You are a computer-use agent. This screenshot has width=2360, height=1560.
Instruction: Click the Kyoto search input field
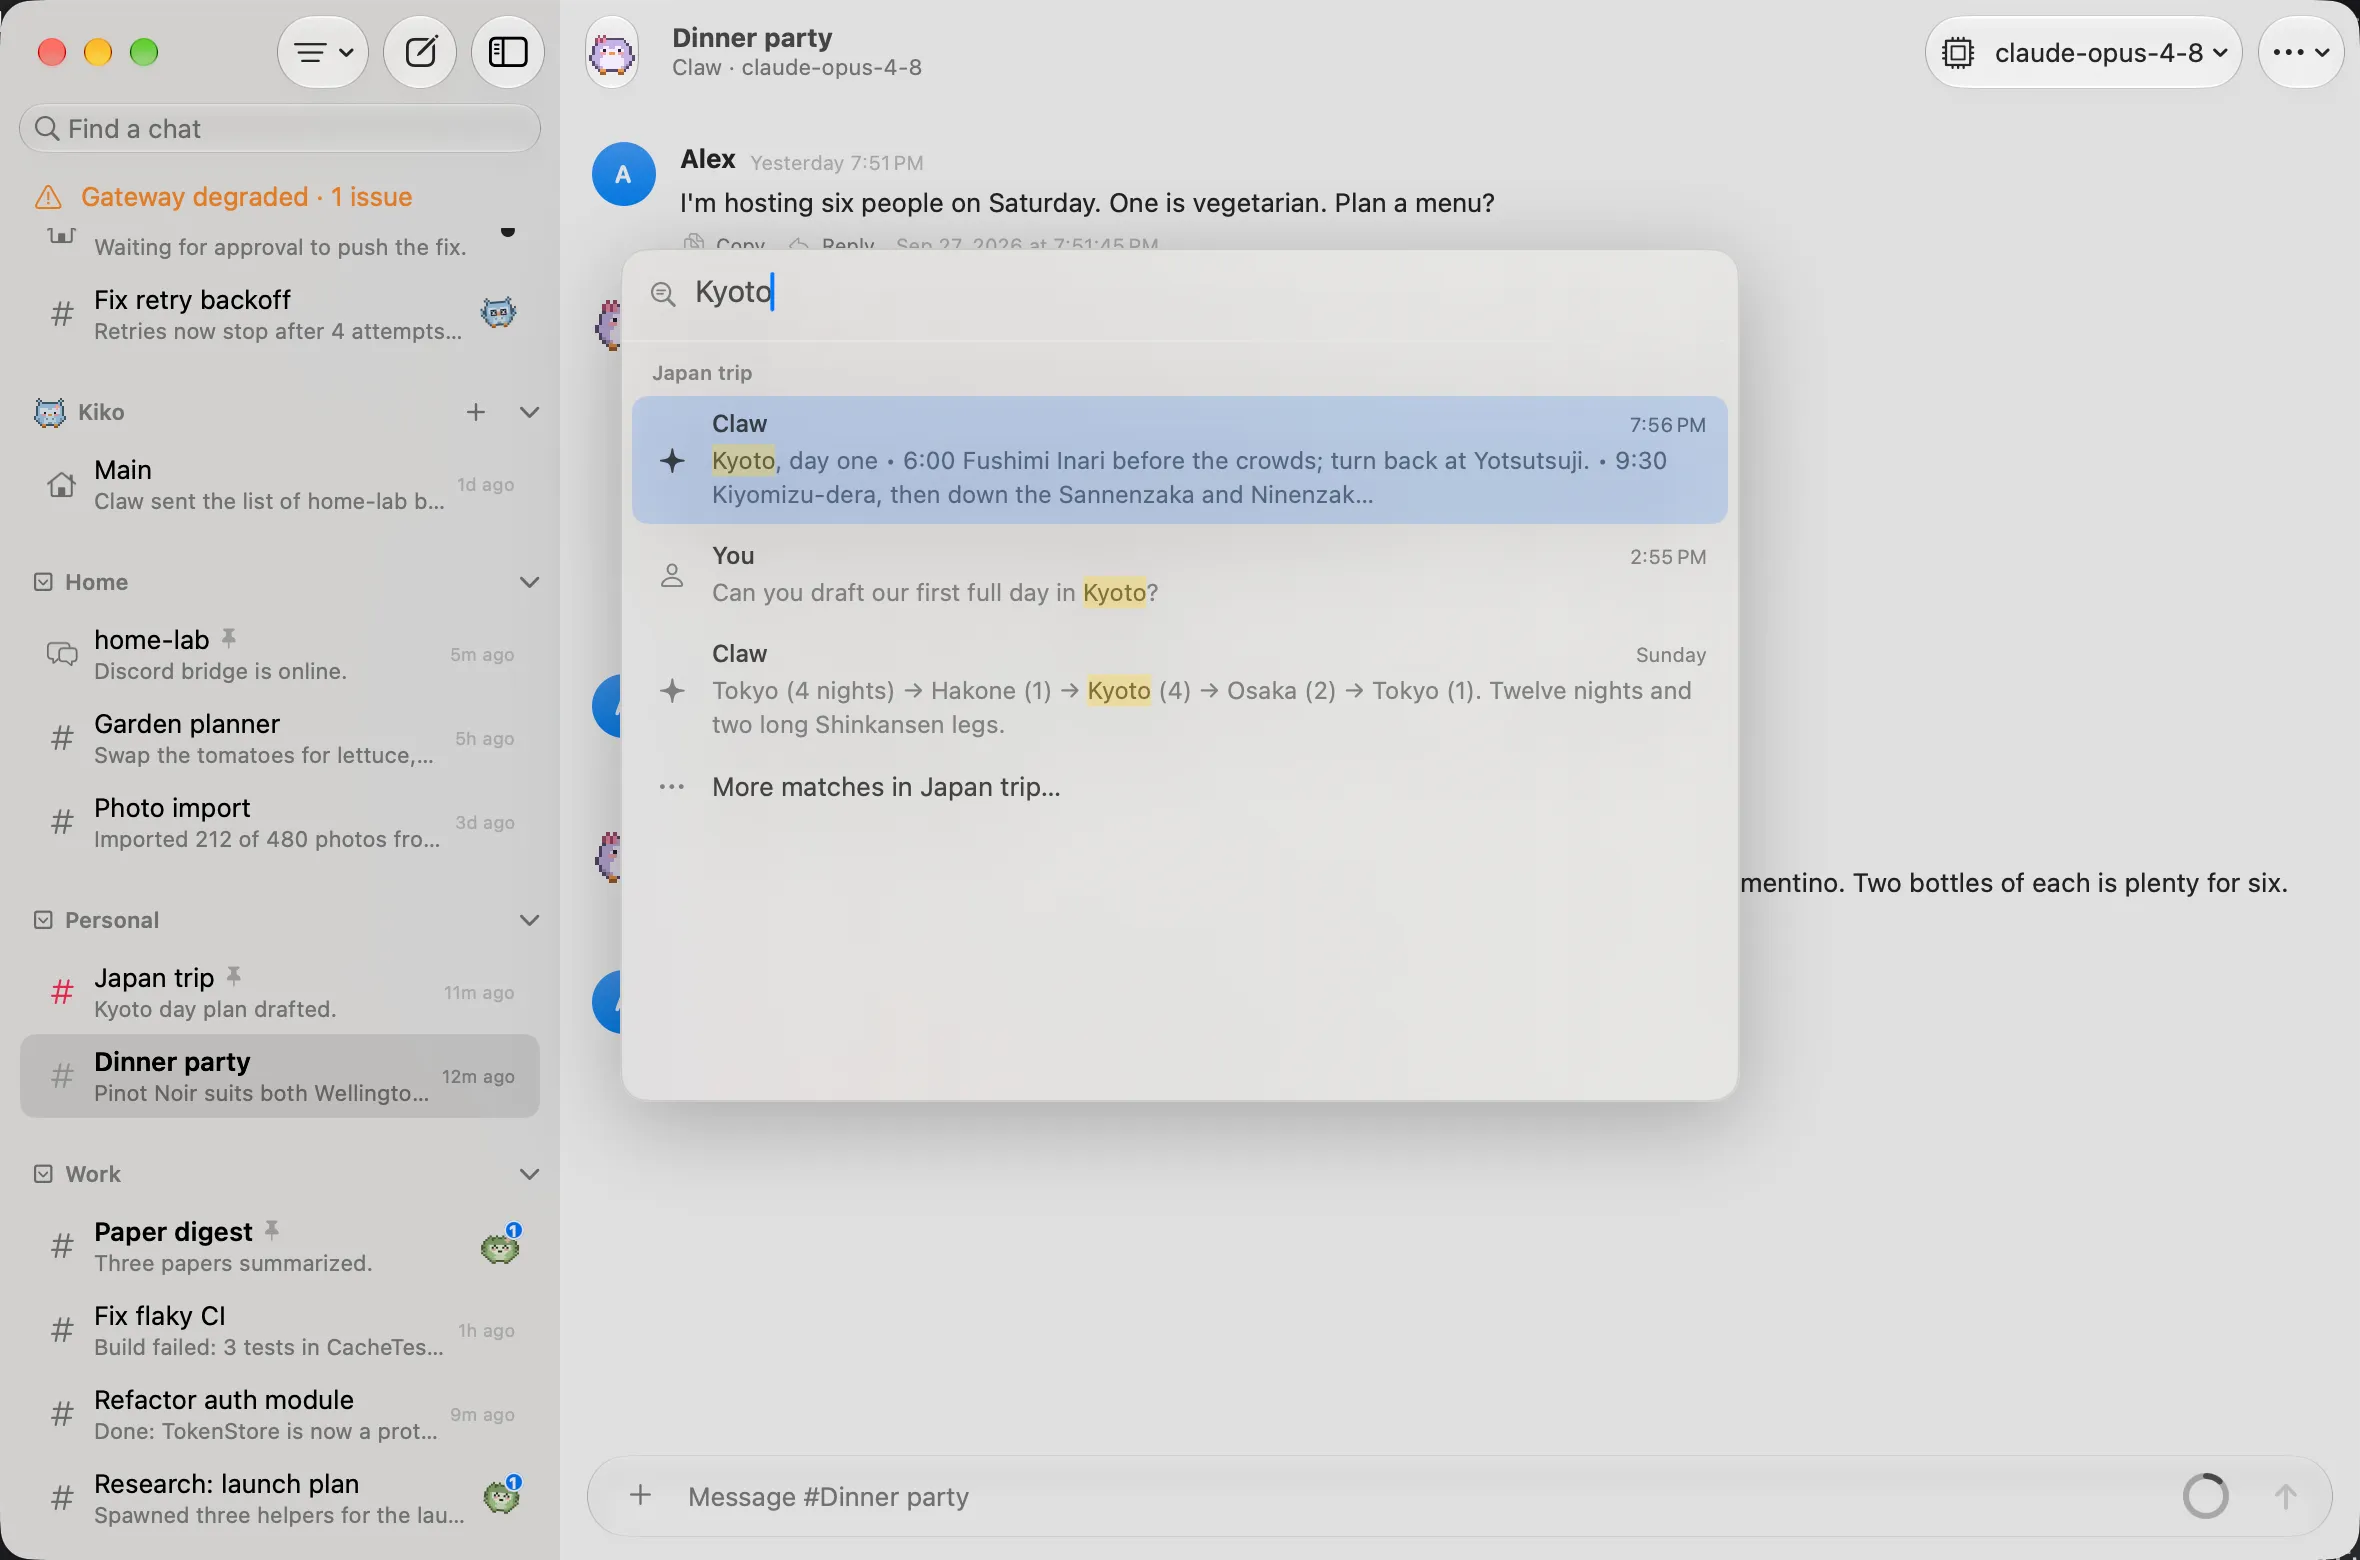pyautogui.click(x=1180, y=293)
